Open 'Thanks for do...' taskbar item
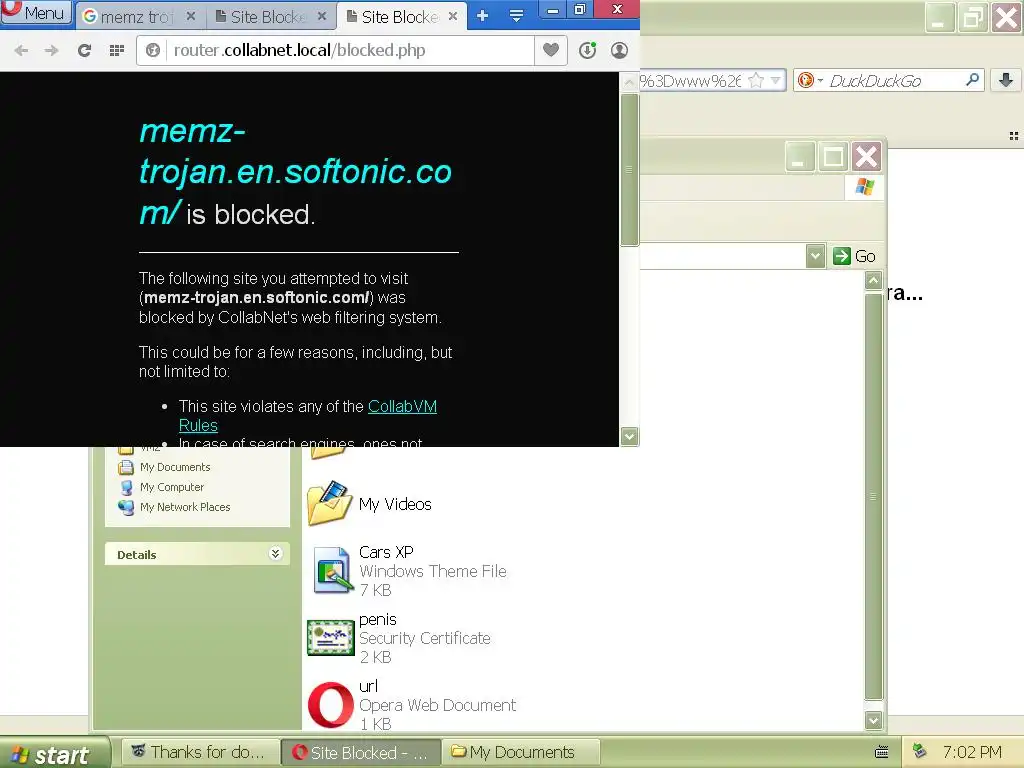1024x768 pixels. [199, 752]
